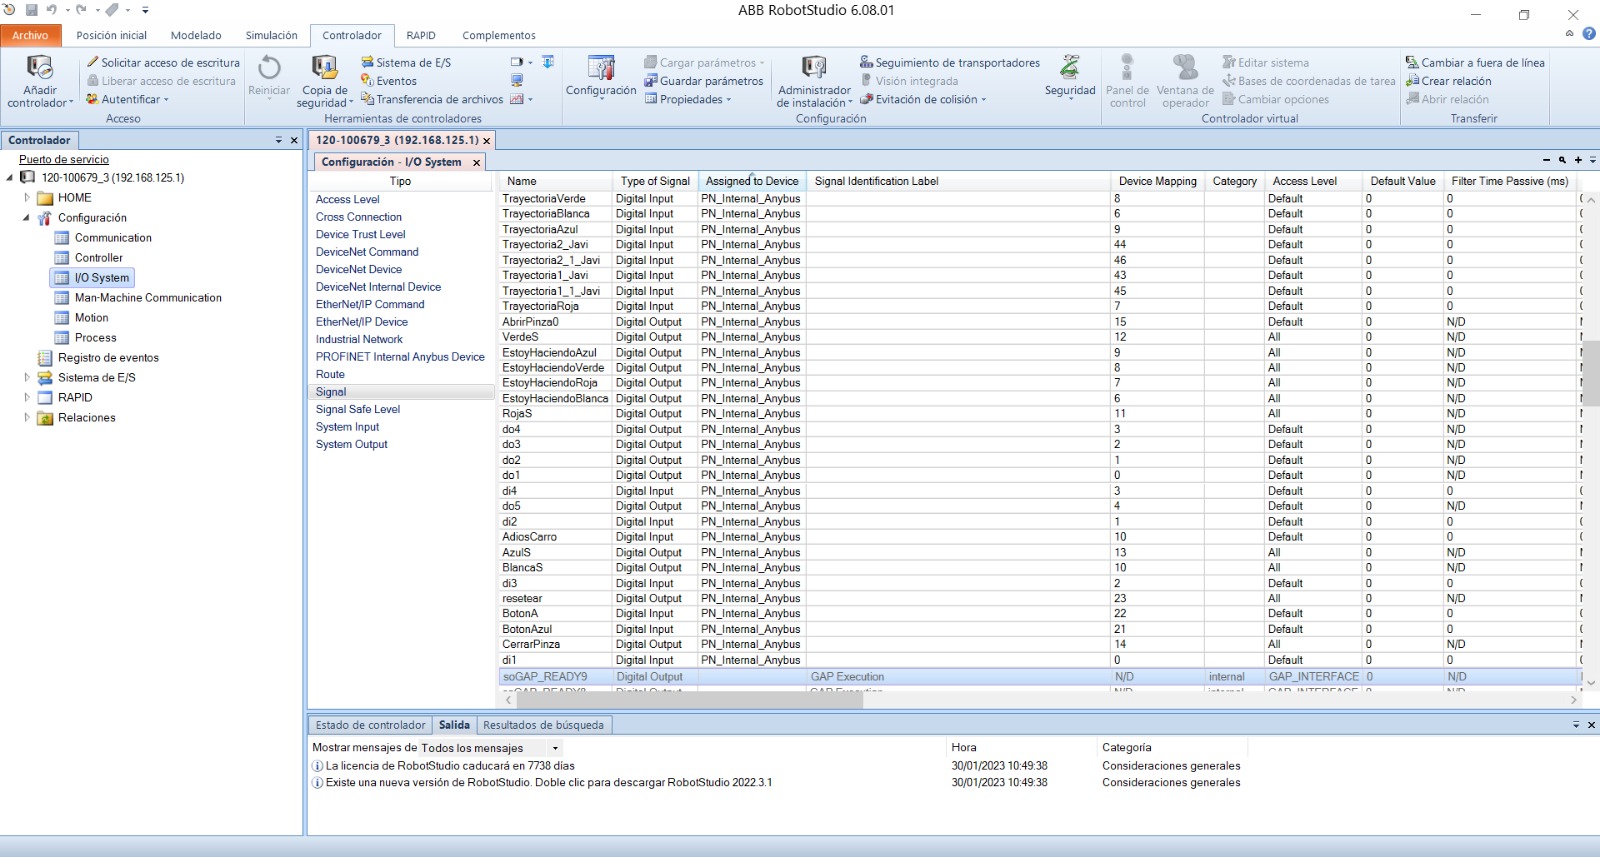
Task: Expand the Sistema de E/S tree node
Action: click(27, 378)
